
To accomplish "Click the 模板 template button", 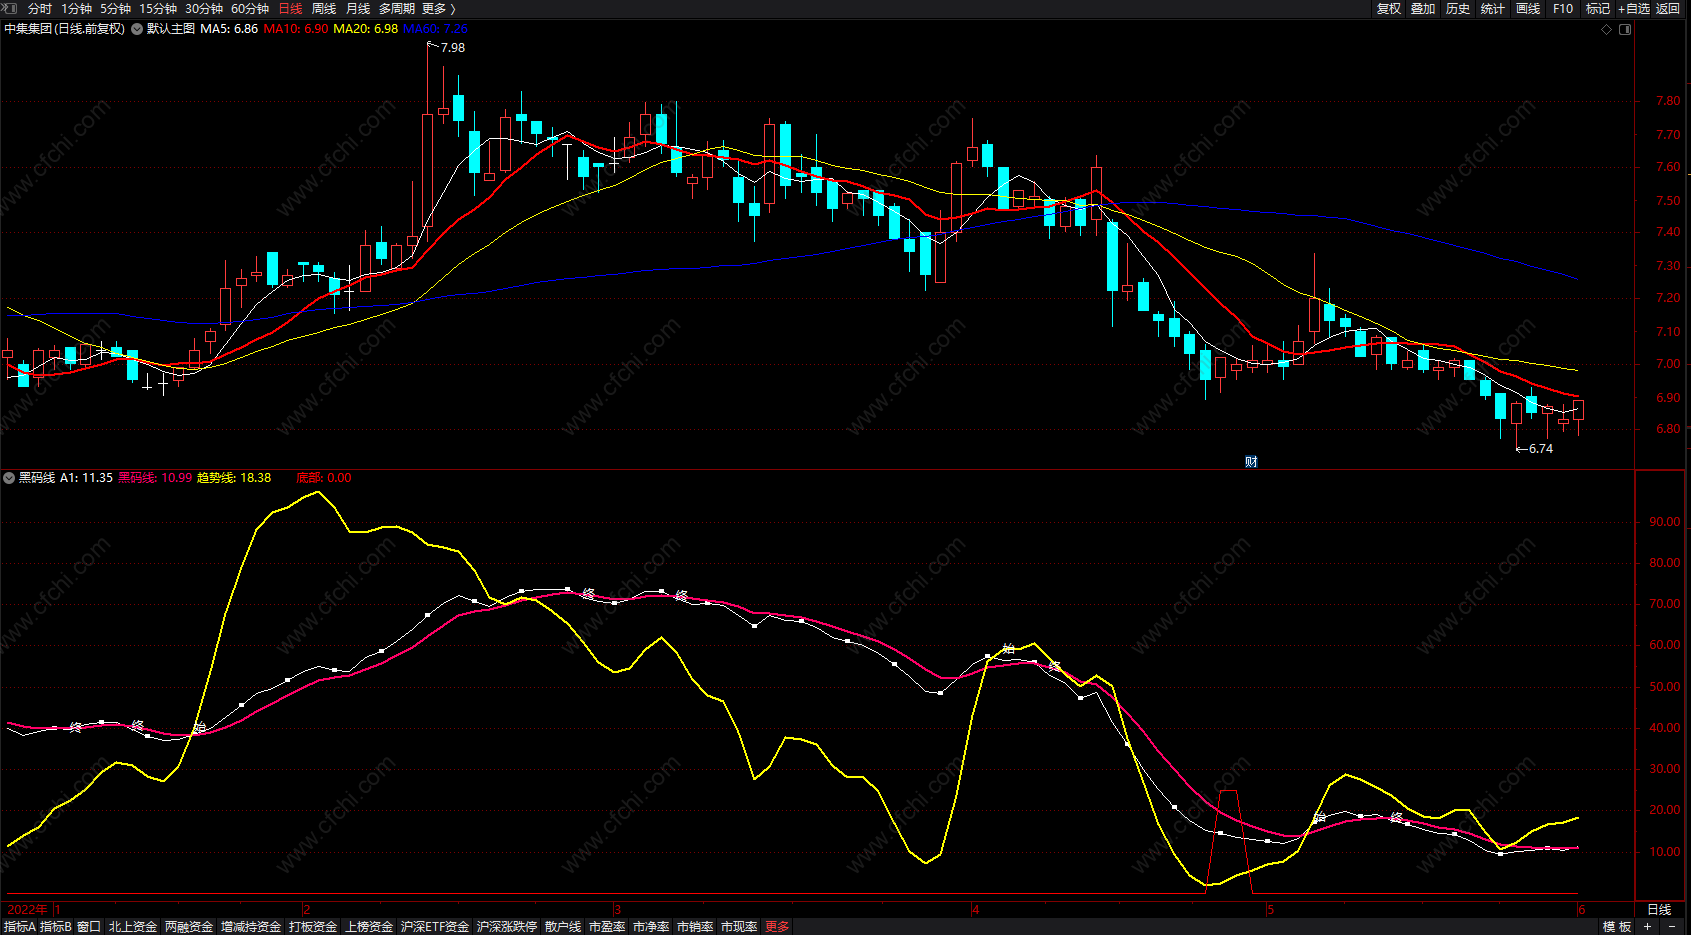I will [1617, 927].
